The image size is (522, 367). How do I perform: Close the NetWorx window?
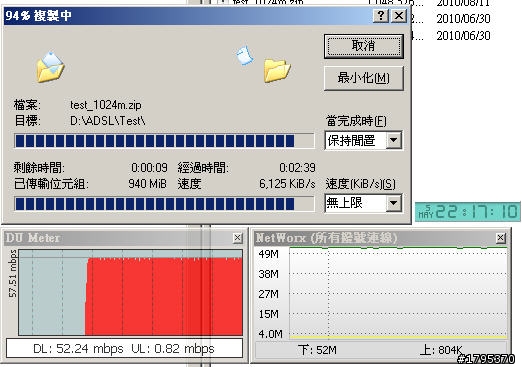pos(501,238)
